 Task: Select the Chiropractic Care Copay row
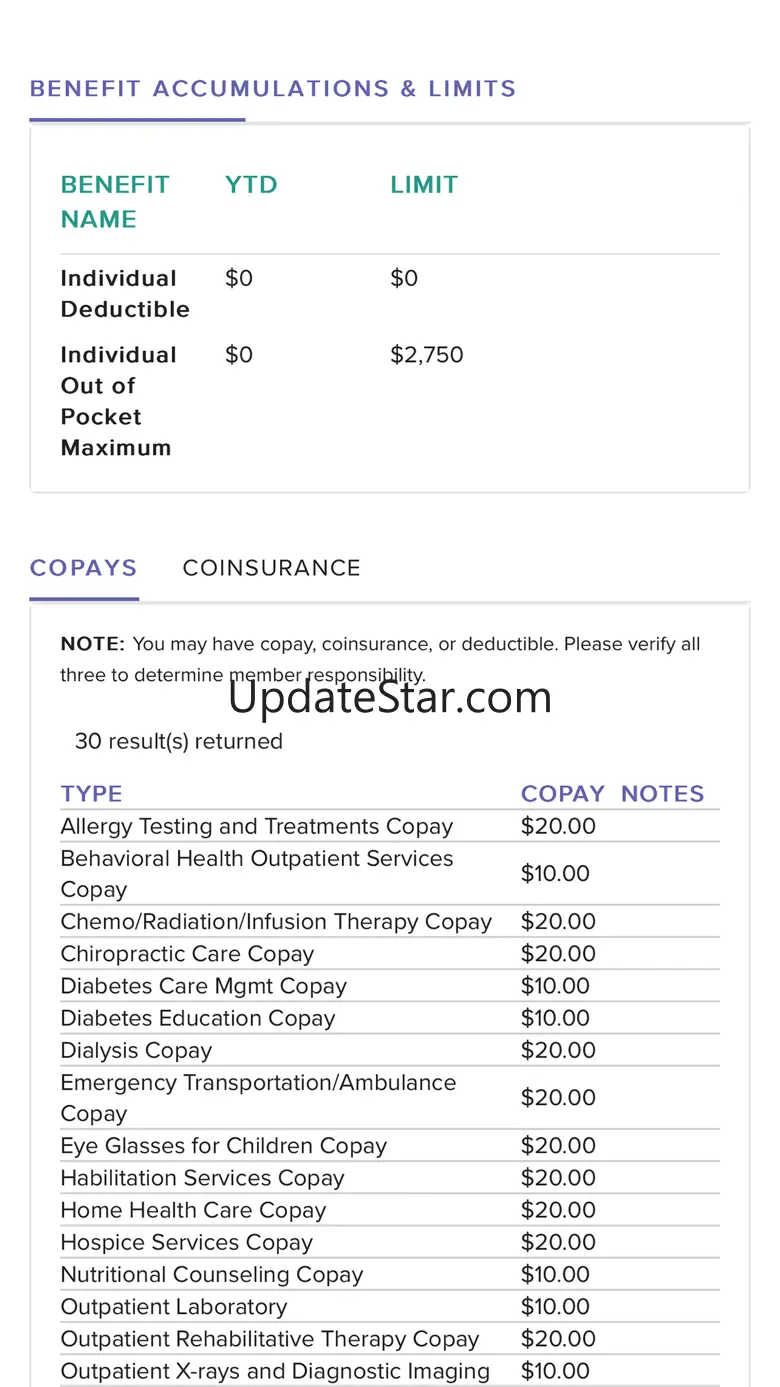coord(187,954)
